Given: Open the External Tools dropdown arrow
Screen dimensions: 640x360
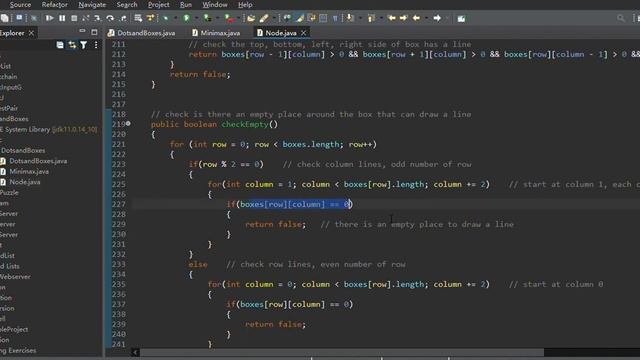Looking at the screenshot, I should point(238,18).
